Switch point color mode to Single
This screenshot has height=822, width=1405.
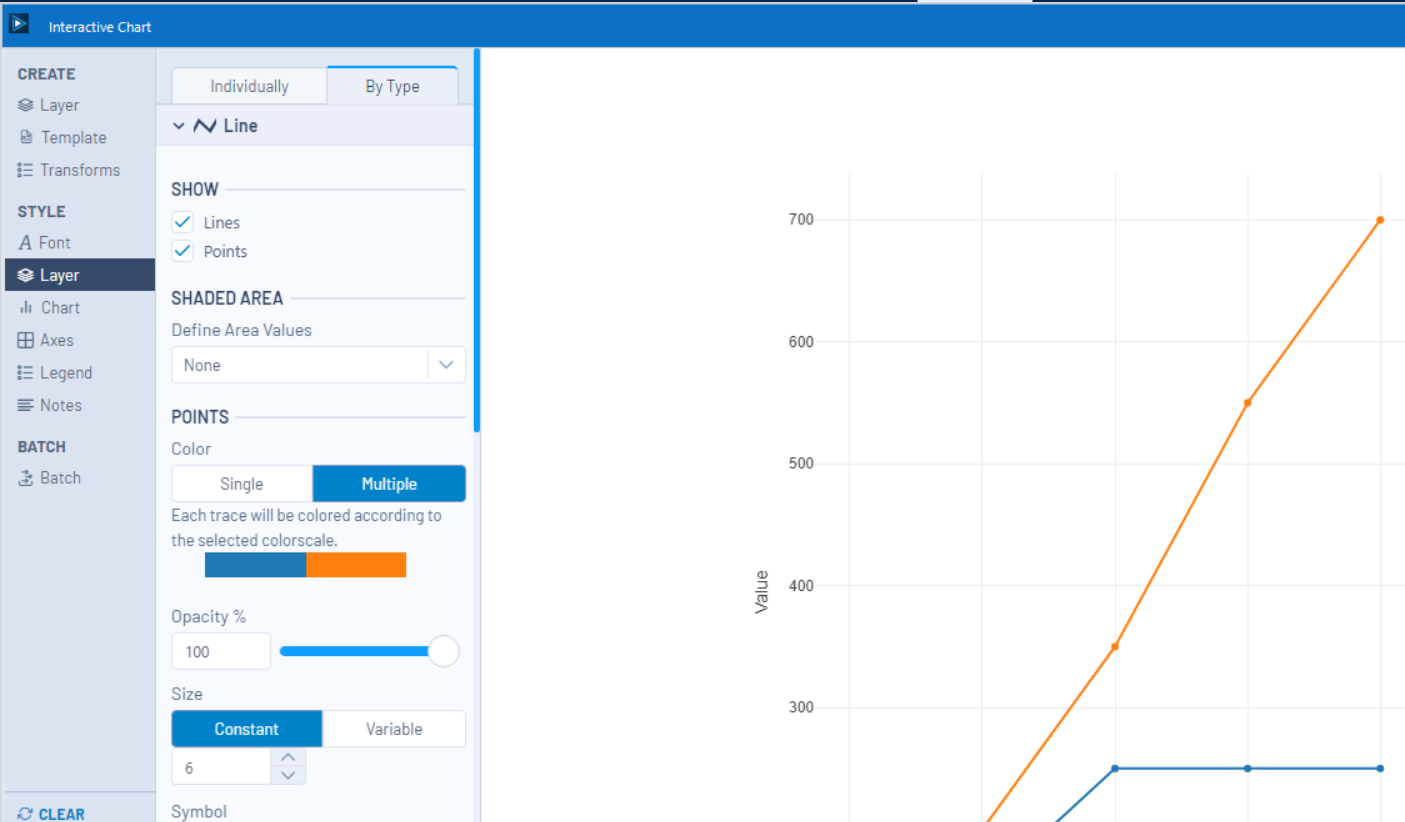coord(241,483)
